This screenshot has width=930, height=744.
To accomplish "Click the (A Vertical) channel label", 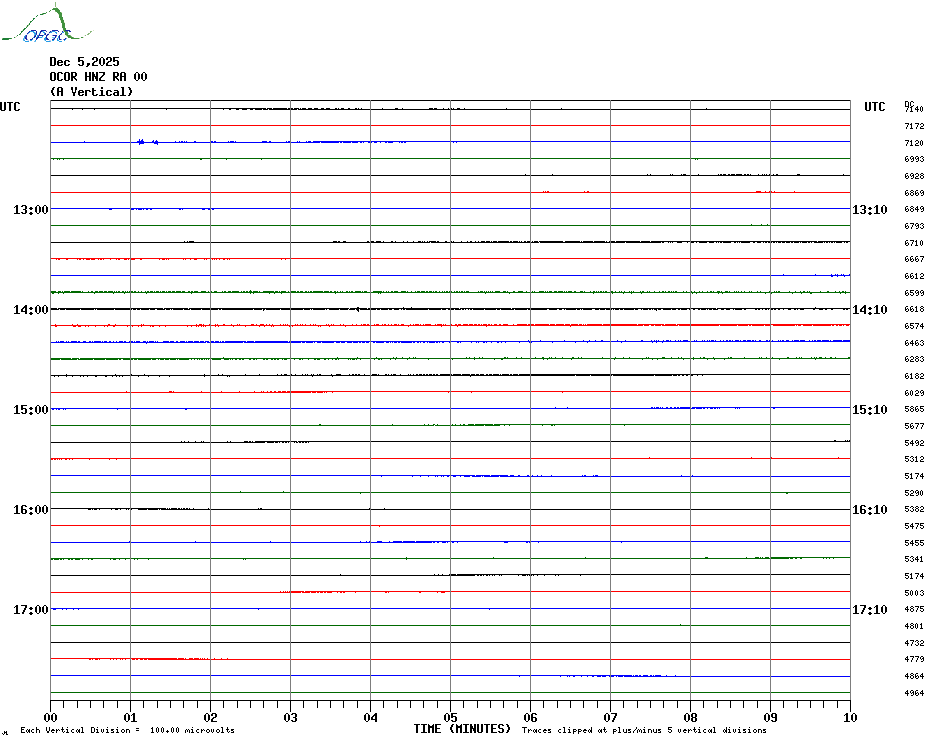I will tap(91, 92).
